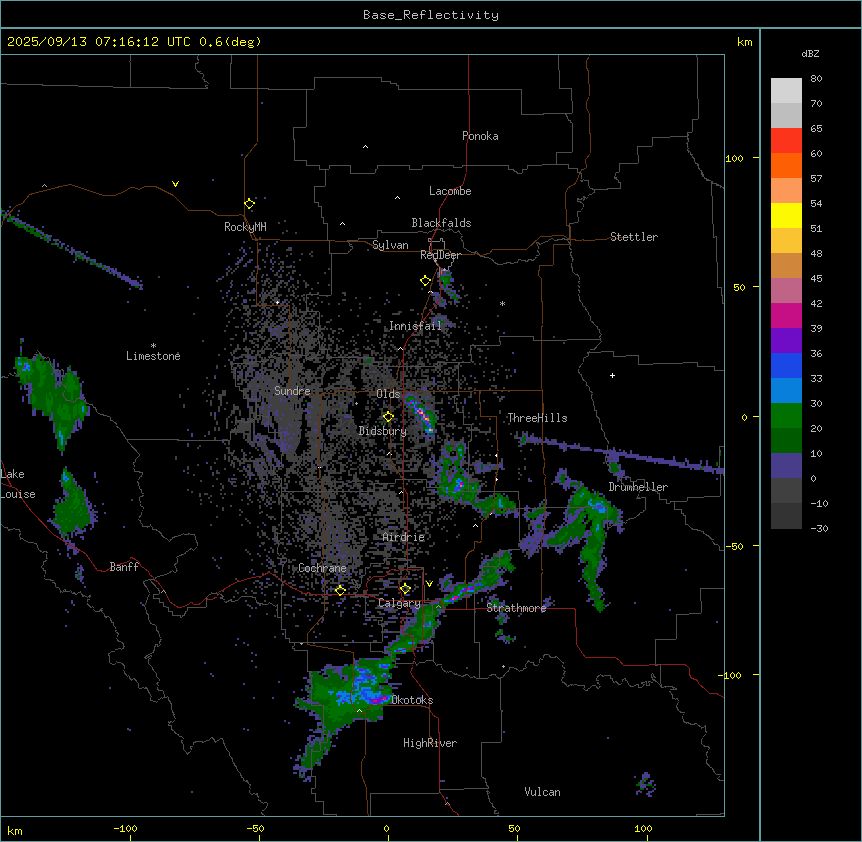Click the Airdrie city label
Image resolution: width=862 pixels, height=842 pixels.
click(404, 537)
